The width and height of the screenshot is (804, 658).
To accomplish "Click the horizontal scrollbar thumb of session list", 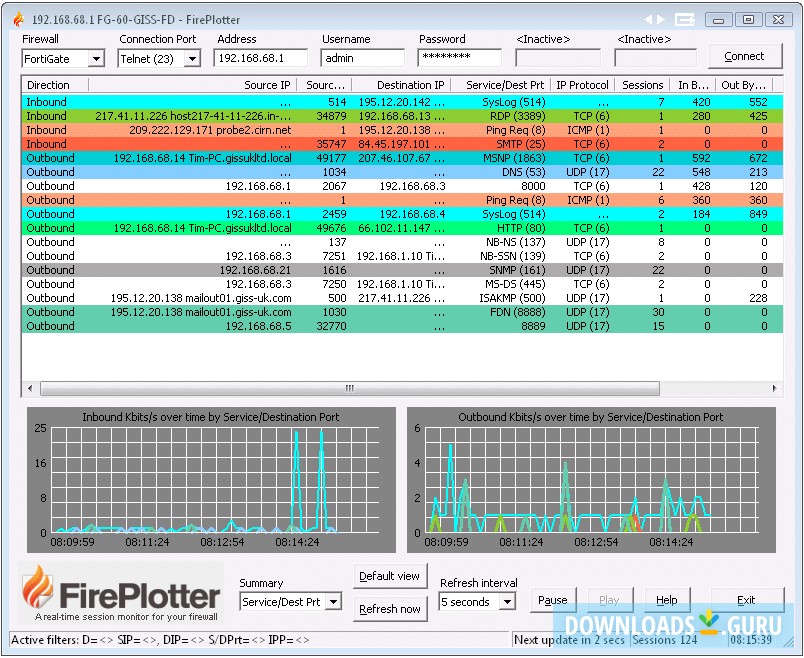I will tap(350, 388).
